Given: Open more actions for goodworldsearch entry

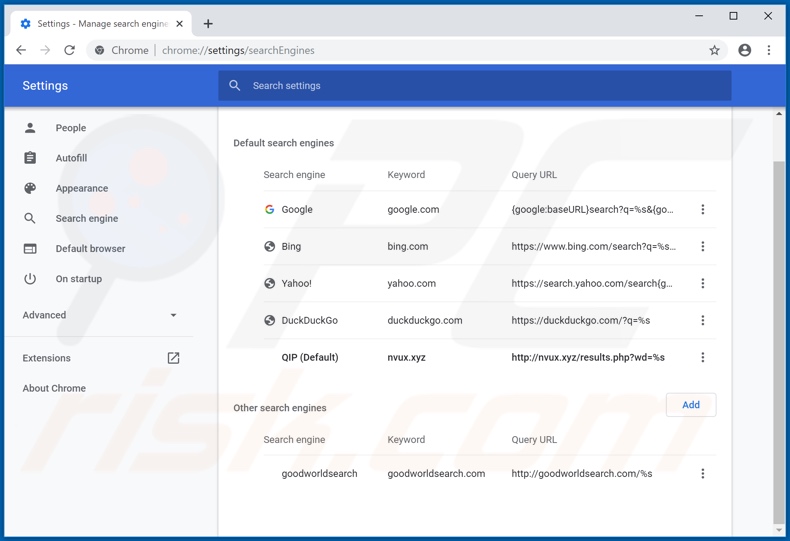Looking at the screenshot, I should click(702, 474).
